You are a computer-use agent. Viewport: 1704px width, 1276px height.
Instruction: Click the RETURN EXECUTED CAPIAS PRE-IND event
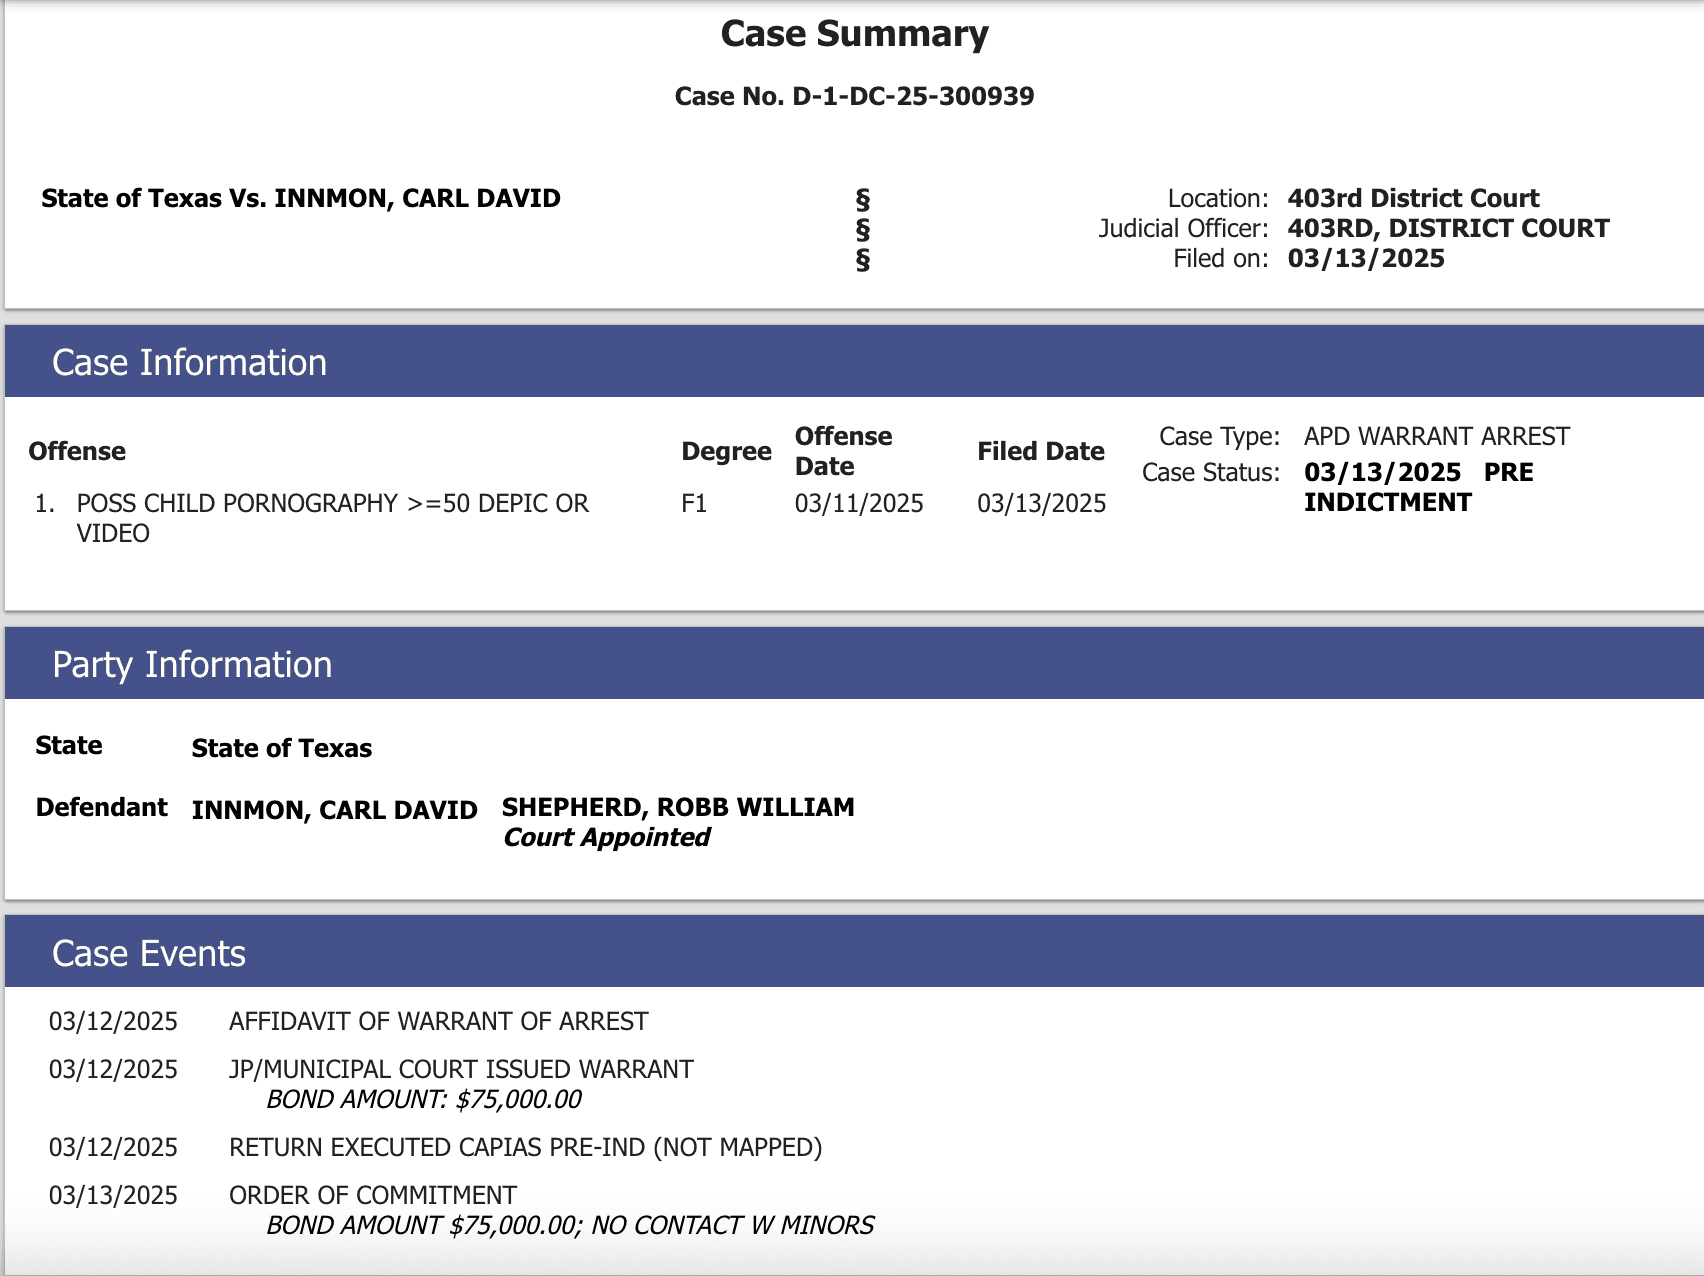coord(525,1147)
